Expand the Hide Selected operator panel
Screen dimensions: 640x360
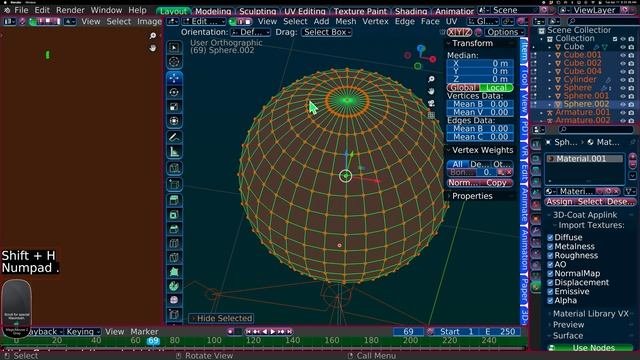click(x=221, y=318)
